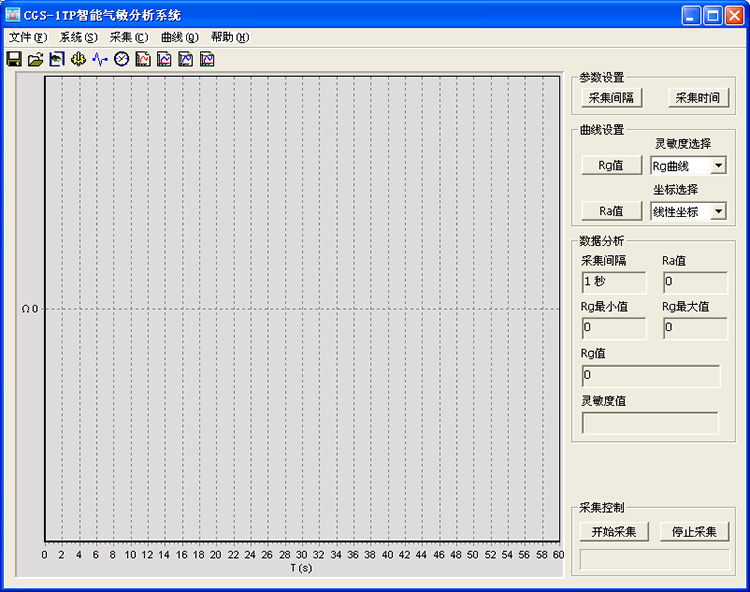The width and height of the screenshot is (750, 592).
Task: Open the 曲线(Q) menu
Action: (180, 37)
